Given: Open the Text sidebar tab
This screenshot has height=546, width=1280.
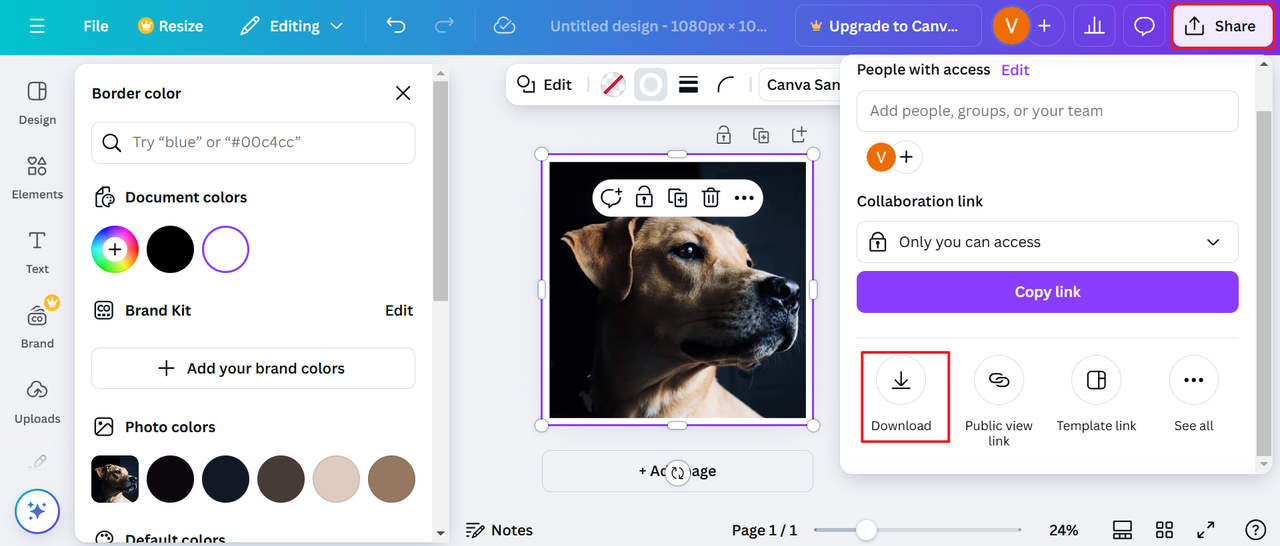Looking at the screenshot, I should [x=37, y=252].
